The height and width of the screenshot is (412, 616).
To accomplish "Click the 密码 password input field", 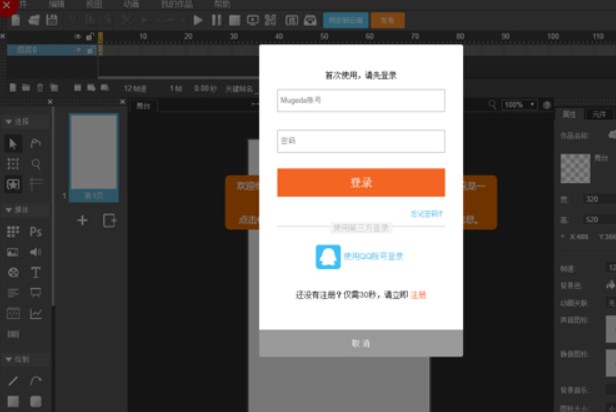I will [360, 141].
